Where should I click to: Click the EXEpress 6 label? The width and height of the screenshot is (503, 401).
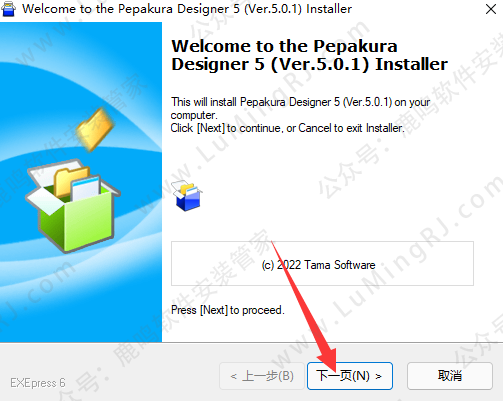click(38, 383)
